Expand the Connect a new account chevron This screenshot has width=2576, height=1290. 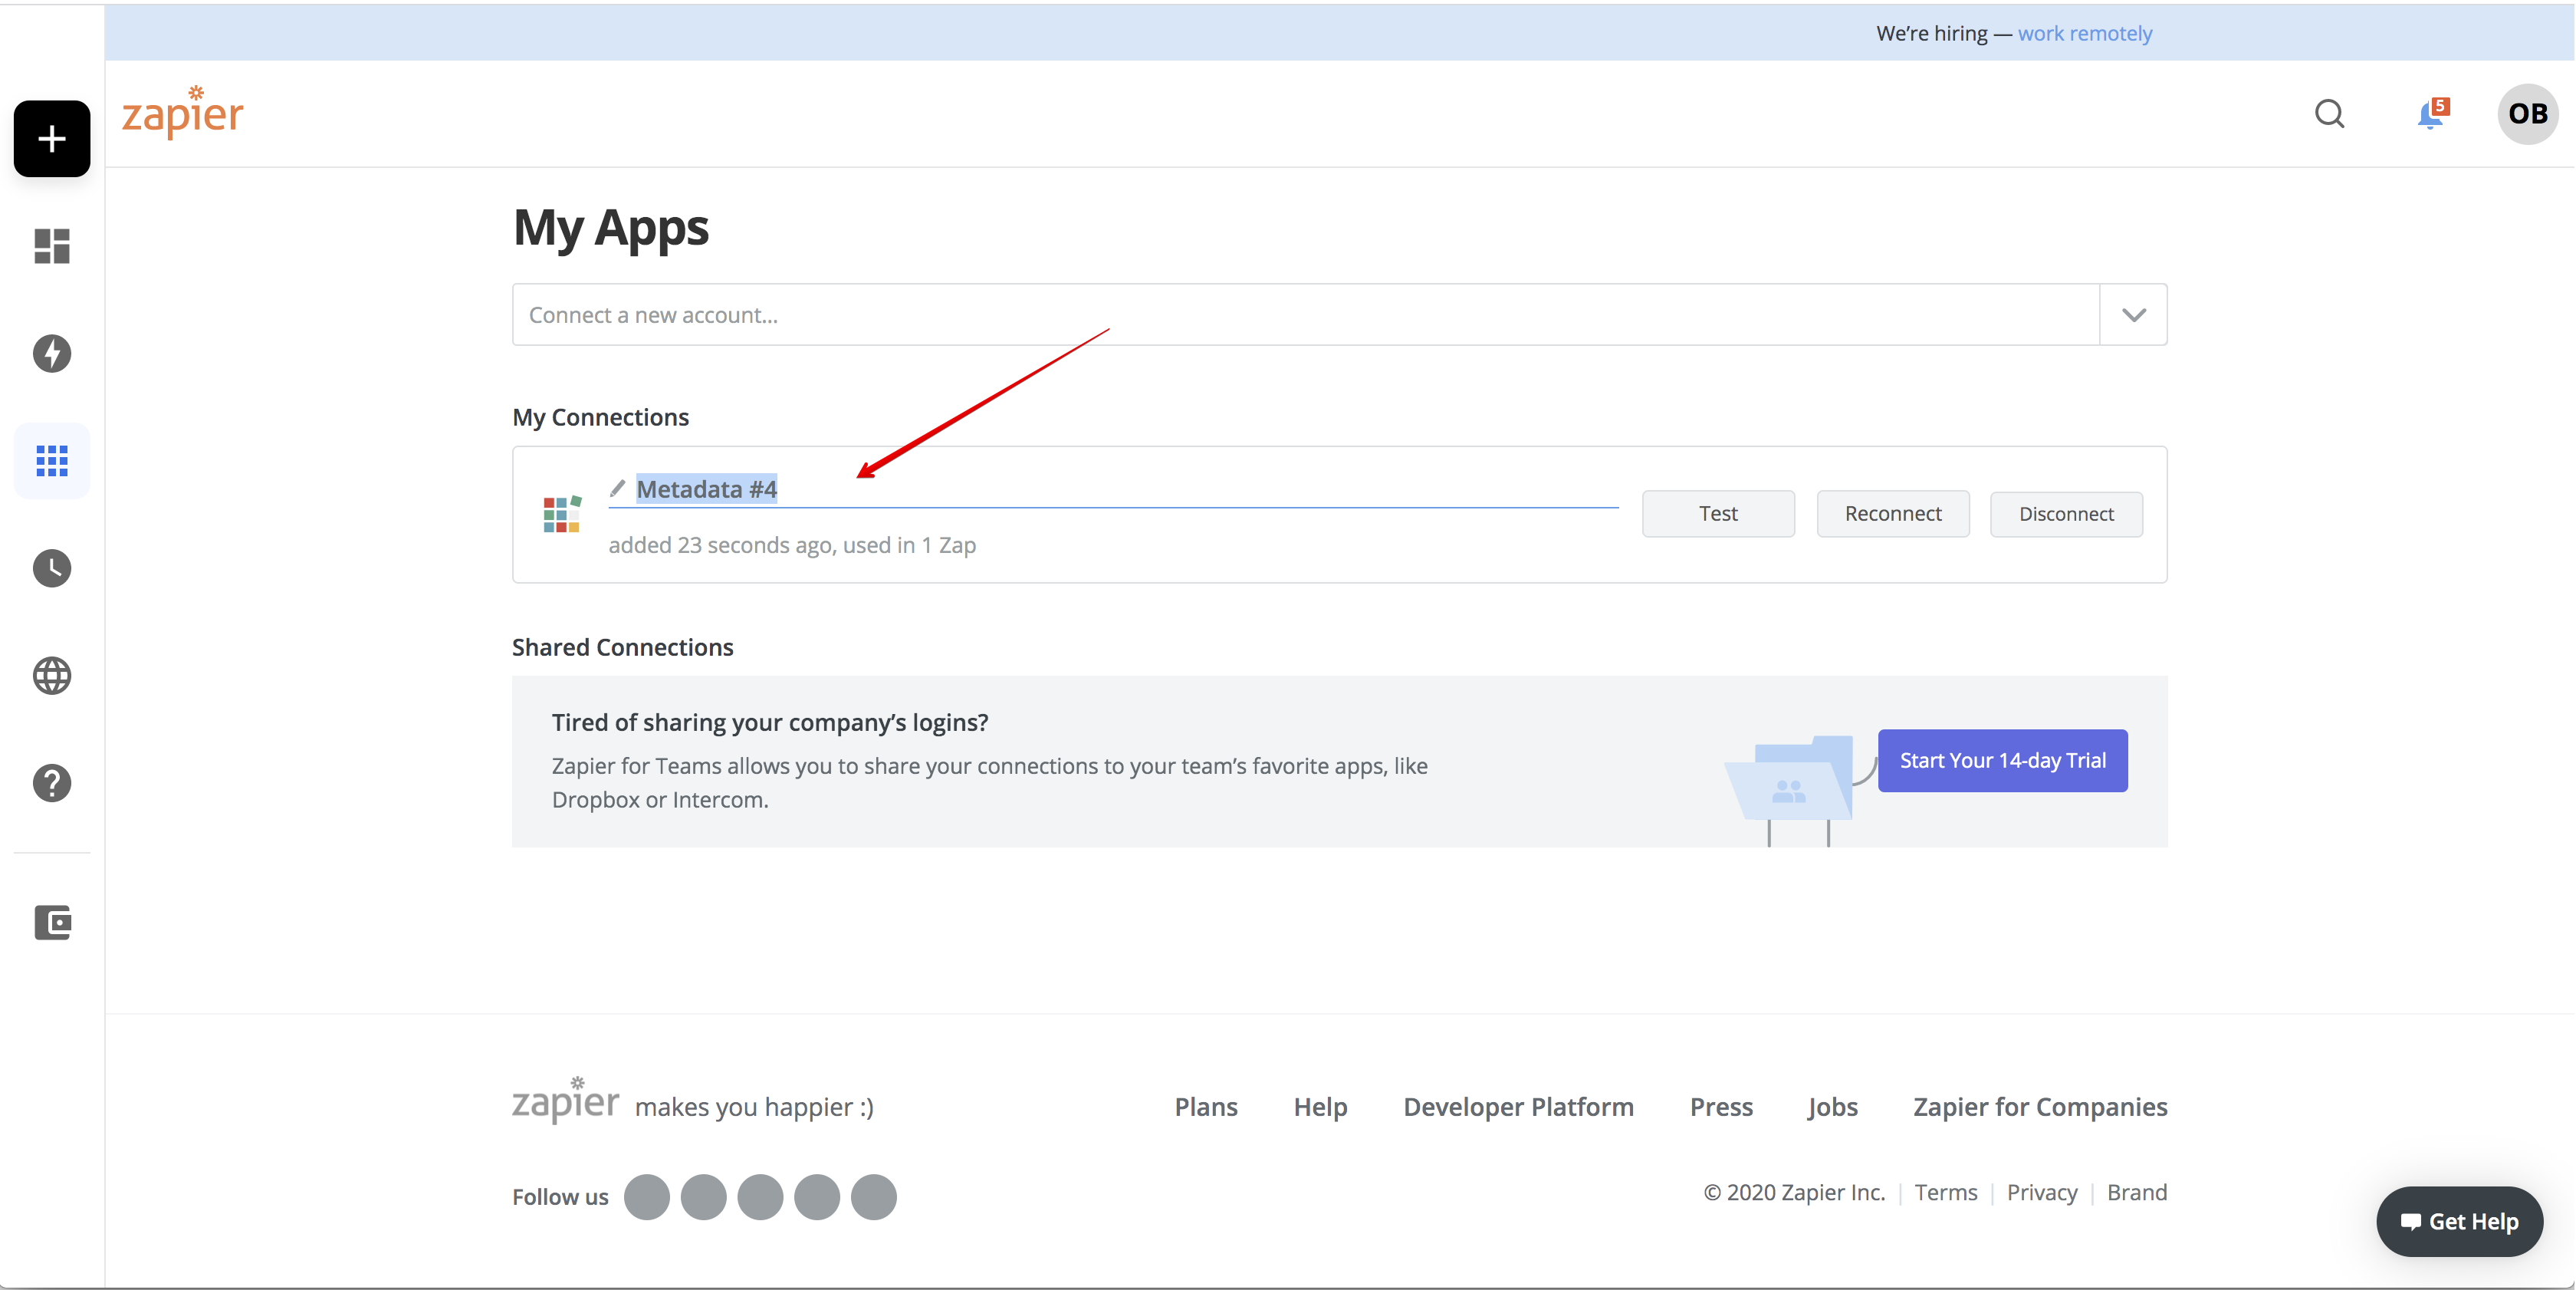click(x=2133, y=315)
